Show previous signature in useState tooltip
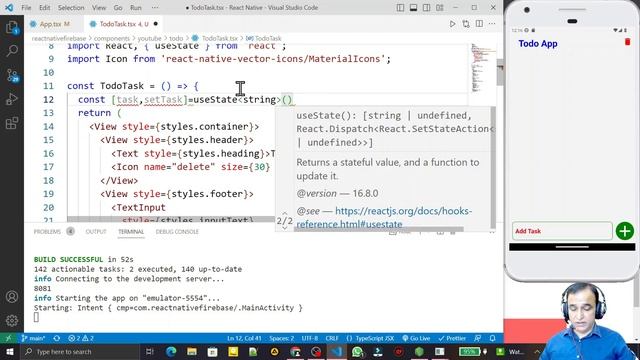The width and height of the screenshot is (640, 360). 284,213
